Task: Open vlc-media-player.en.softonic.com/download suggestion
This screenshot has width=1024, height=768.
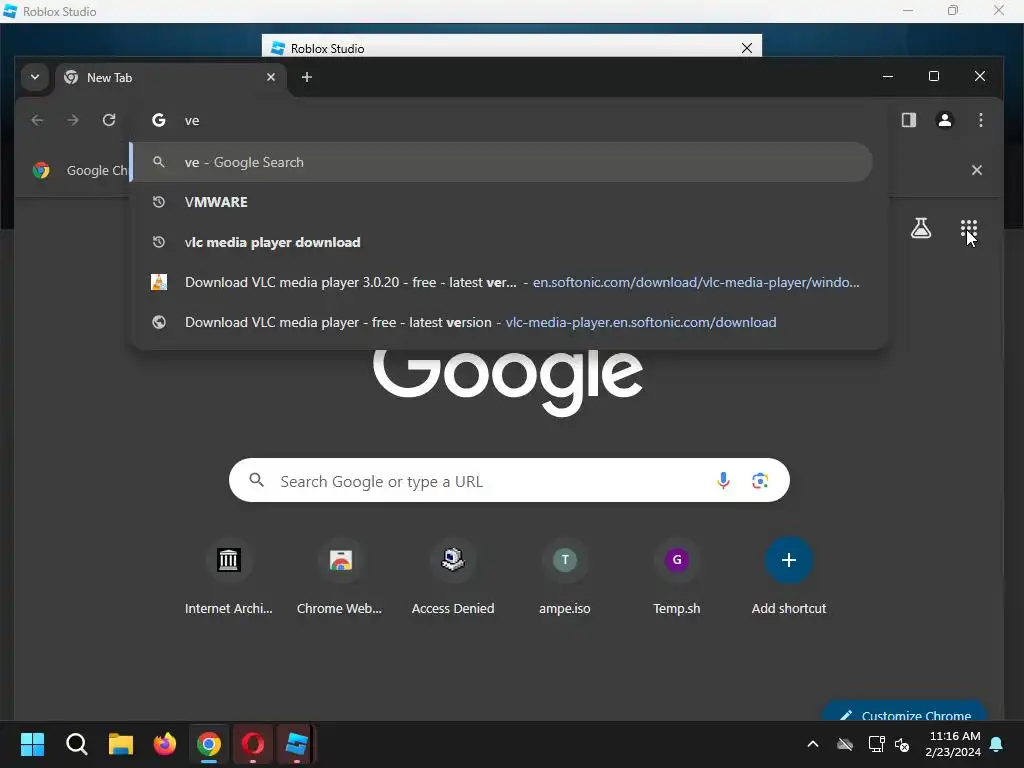Action: pos(502,322)
